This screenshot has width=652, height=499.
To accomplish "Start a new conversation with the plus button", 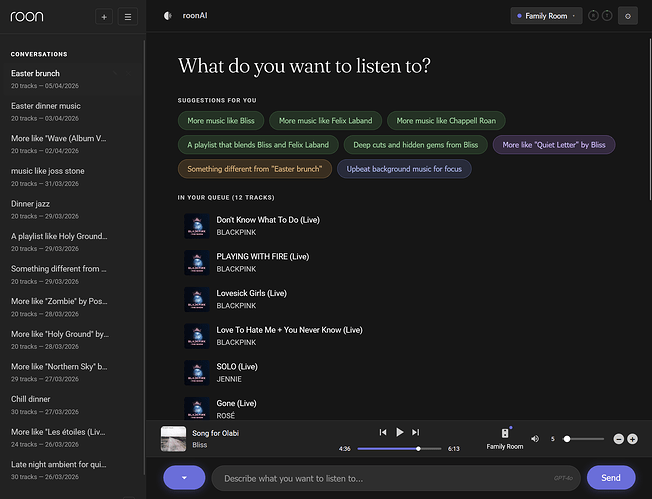I will coord(104,17).
